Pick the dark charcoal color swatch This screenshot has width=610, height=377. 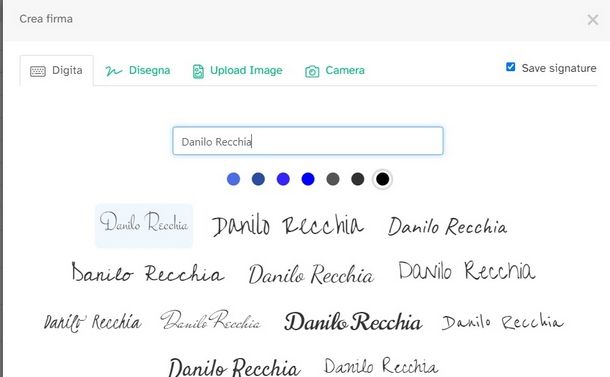[x=358, y=179]
